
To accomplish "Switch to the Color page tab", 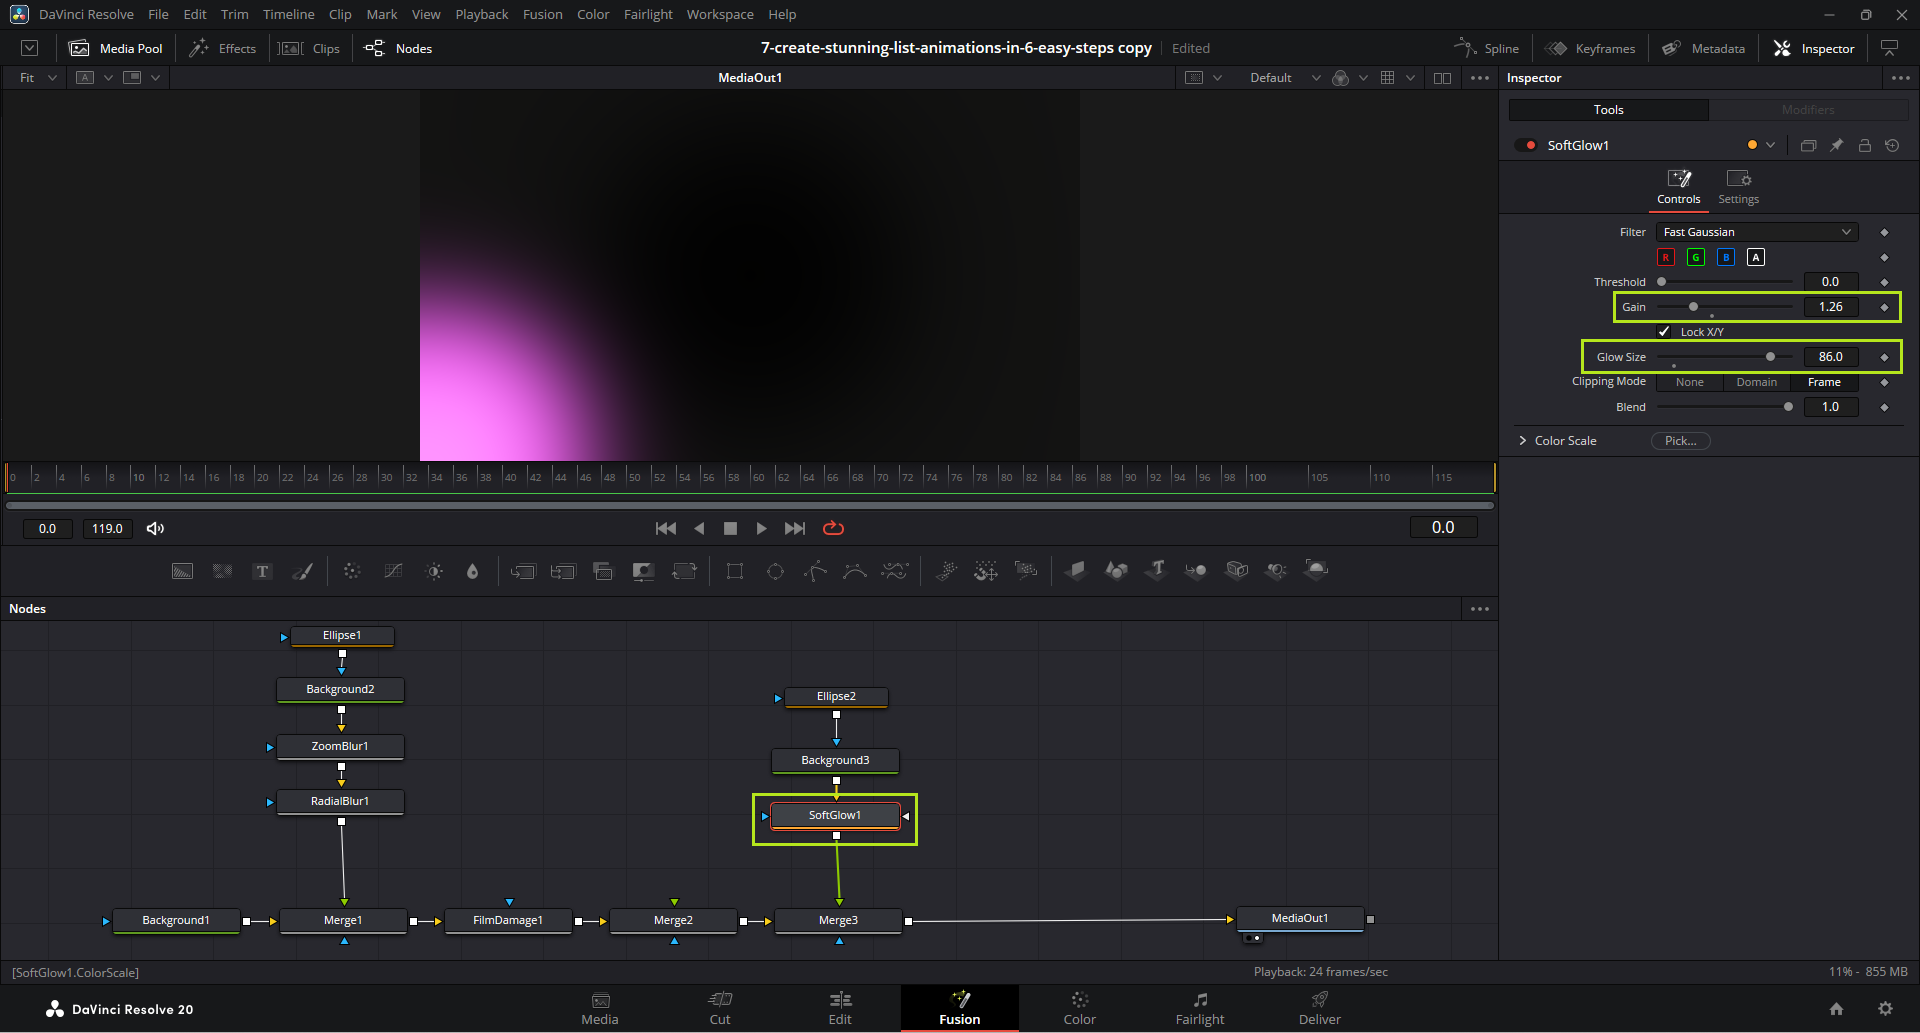I will [x=1079, y=1008].
